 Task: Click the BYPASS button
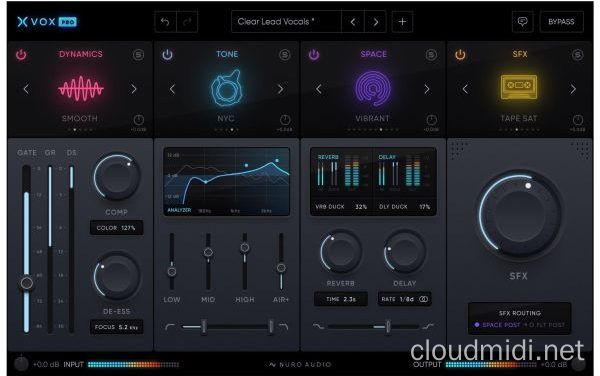(561, 22)
